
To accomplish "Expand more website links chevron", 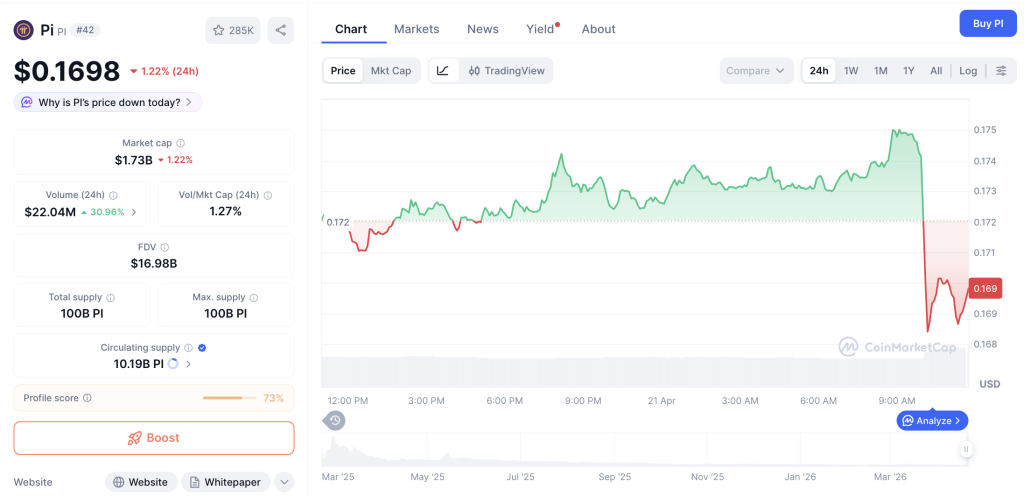I will 284,482.
